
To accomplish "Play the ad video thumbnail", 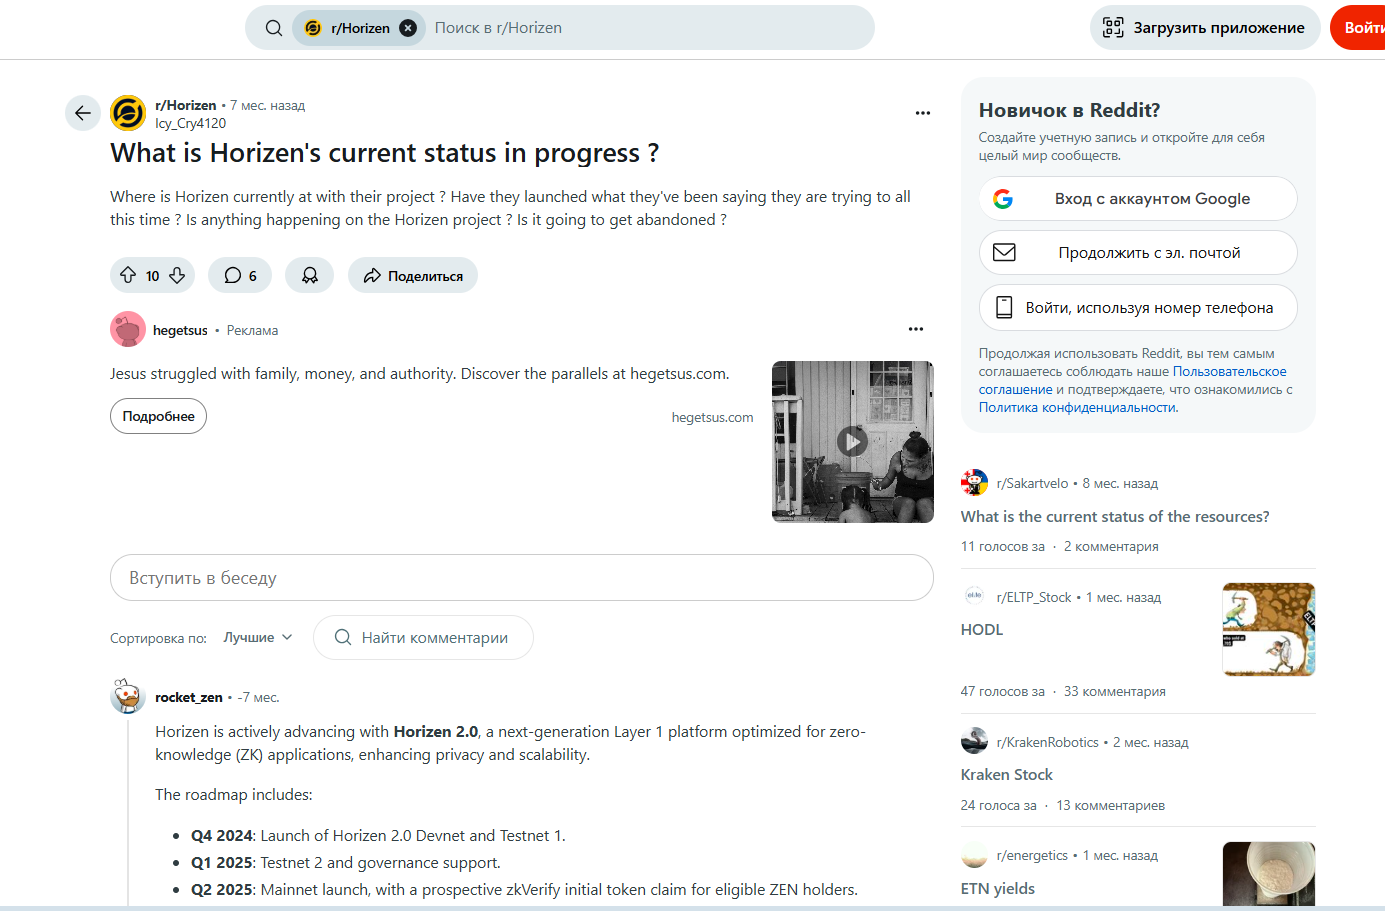I will pos(852,441).
